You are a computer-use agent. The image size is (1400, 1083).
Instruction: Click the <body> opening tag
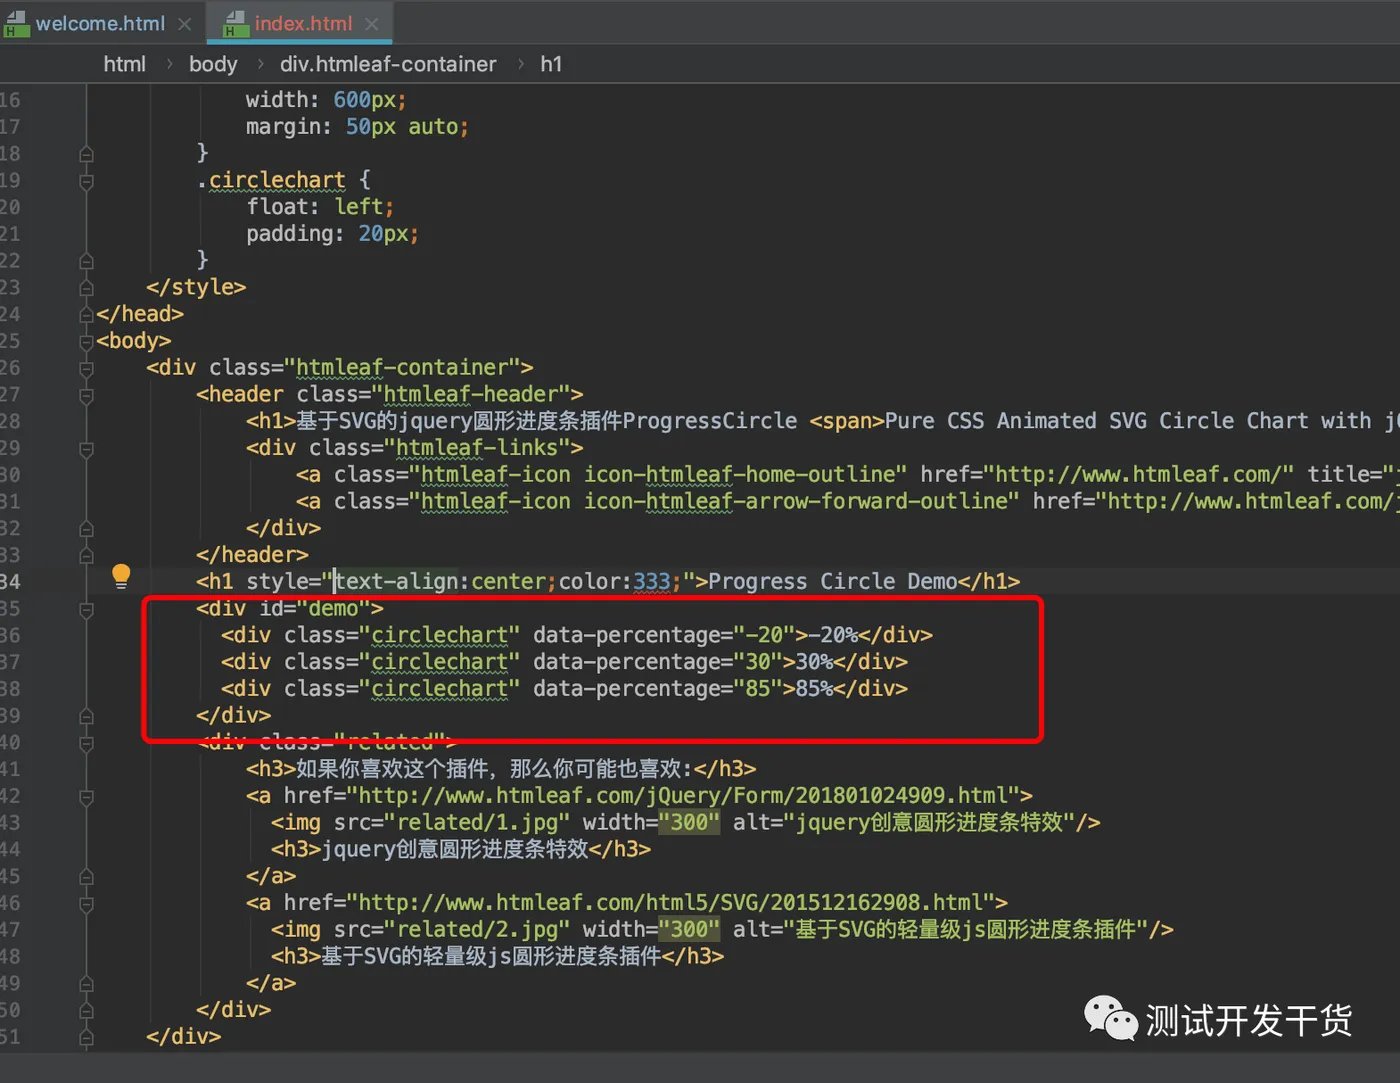click(134, 341)
